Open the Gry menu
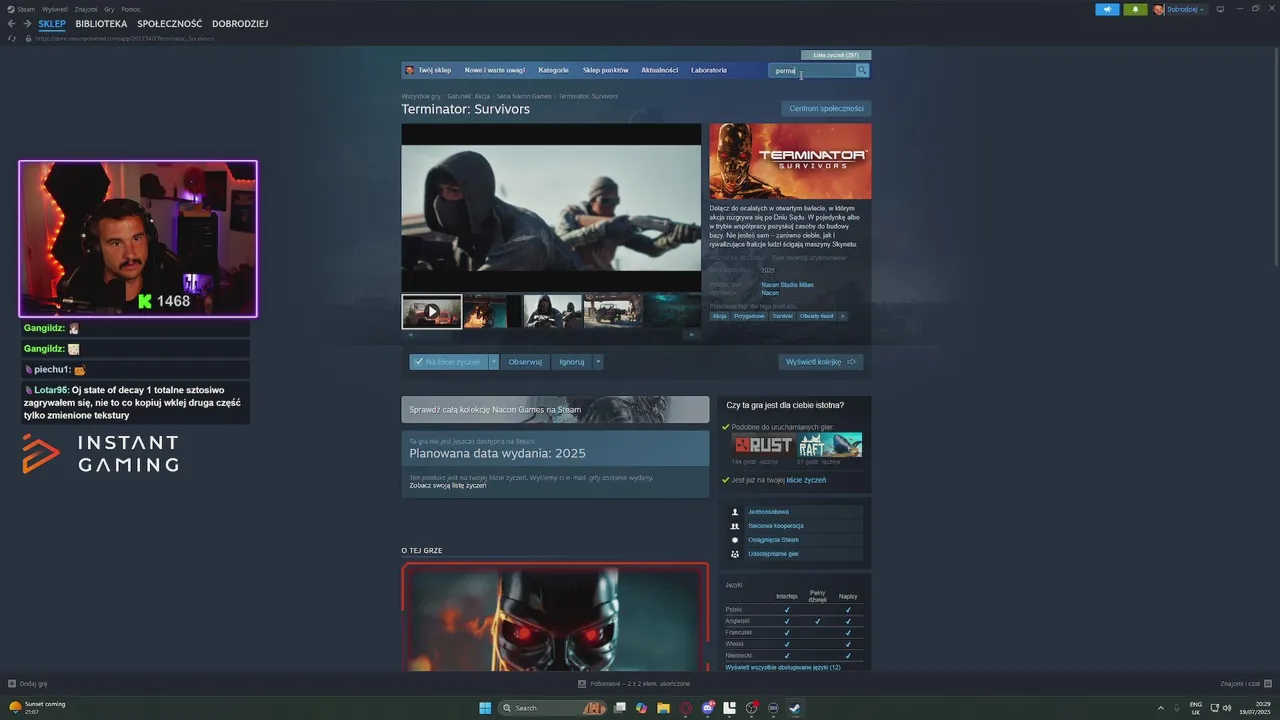Viewport: 1280px width, 720px height. coord(110,9)
